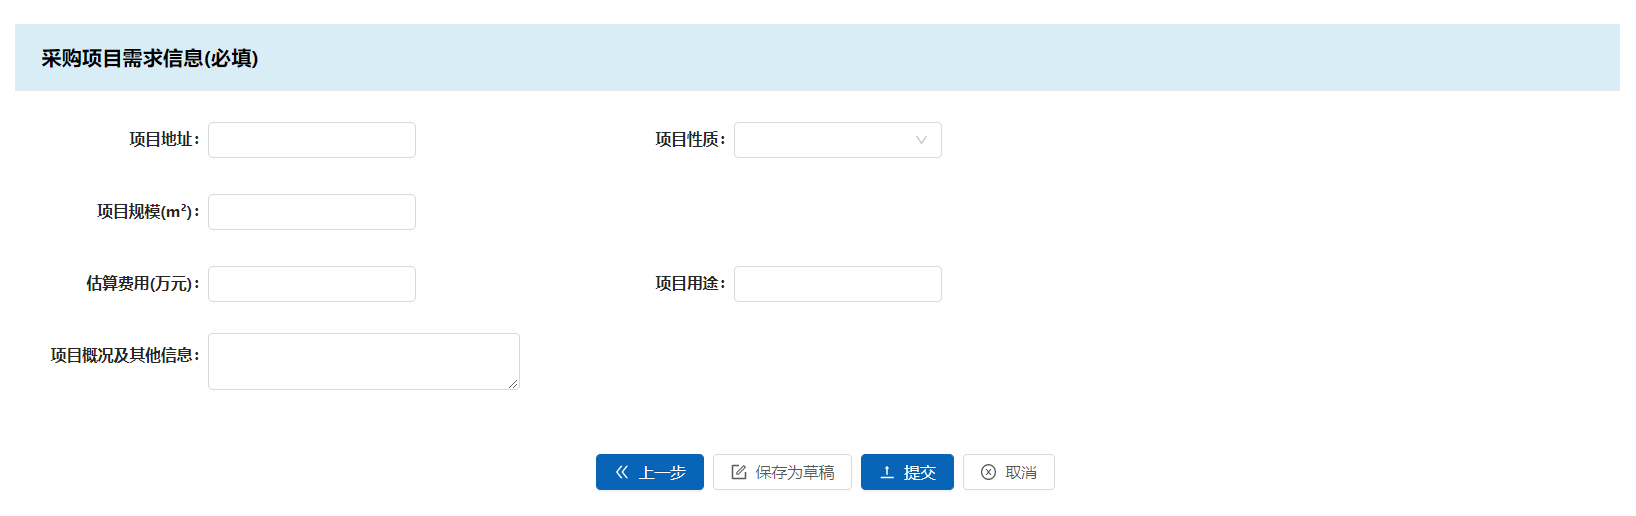Cancel using the 取消 button
The image size is (1636, 516).
pyautogui.click(x=1009, y=472)
